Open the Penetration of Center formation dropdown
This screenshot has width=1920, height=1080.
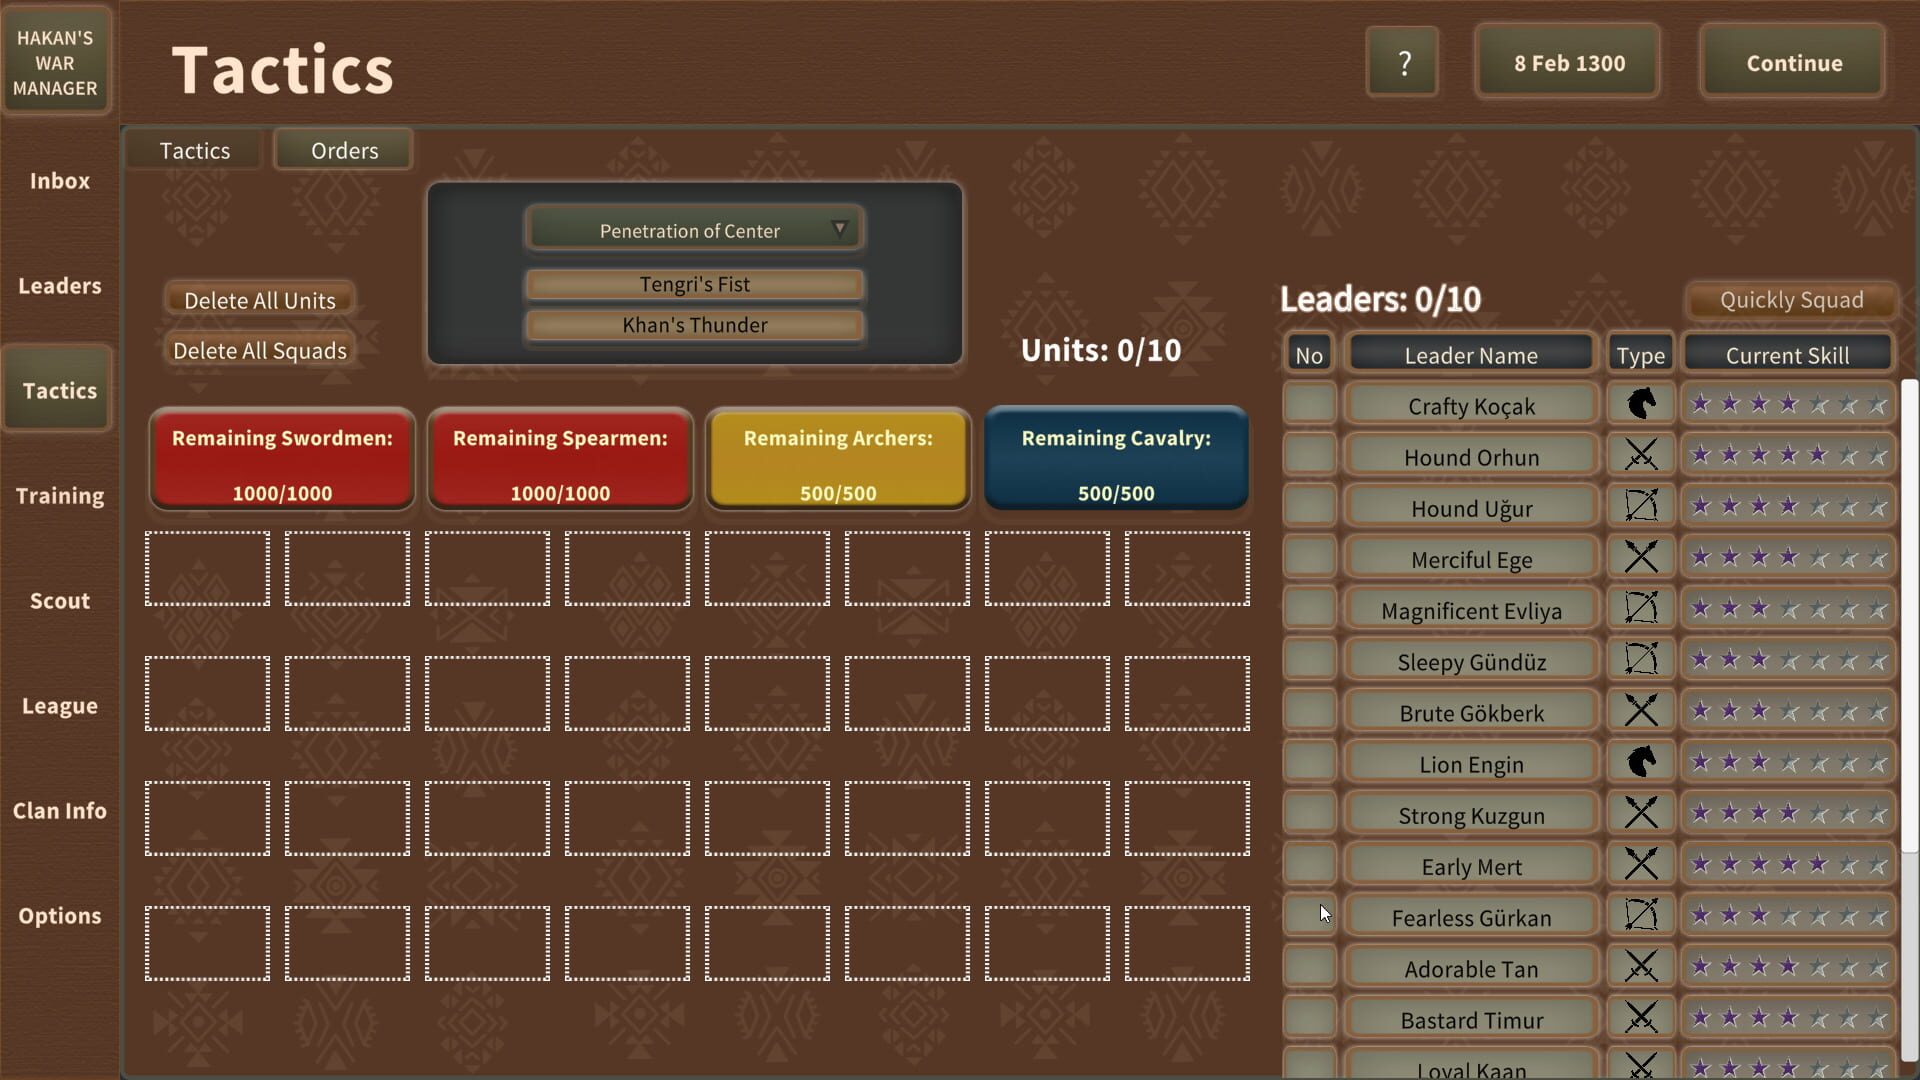tap(694, 230)
